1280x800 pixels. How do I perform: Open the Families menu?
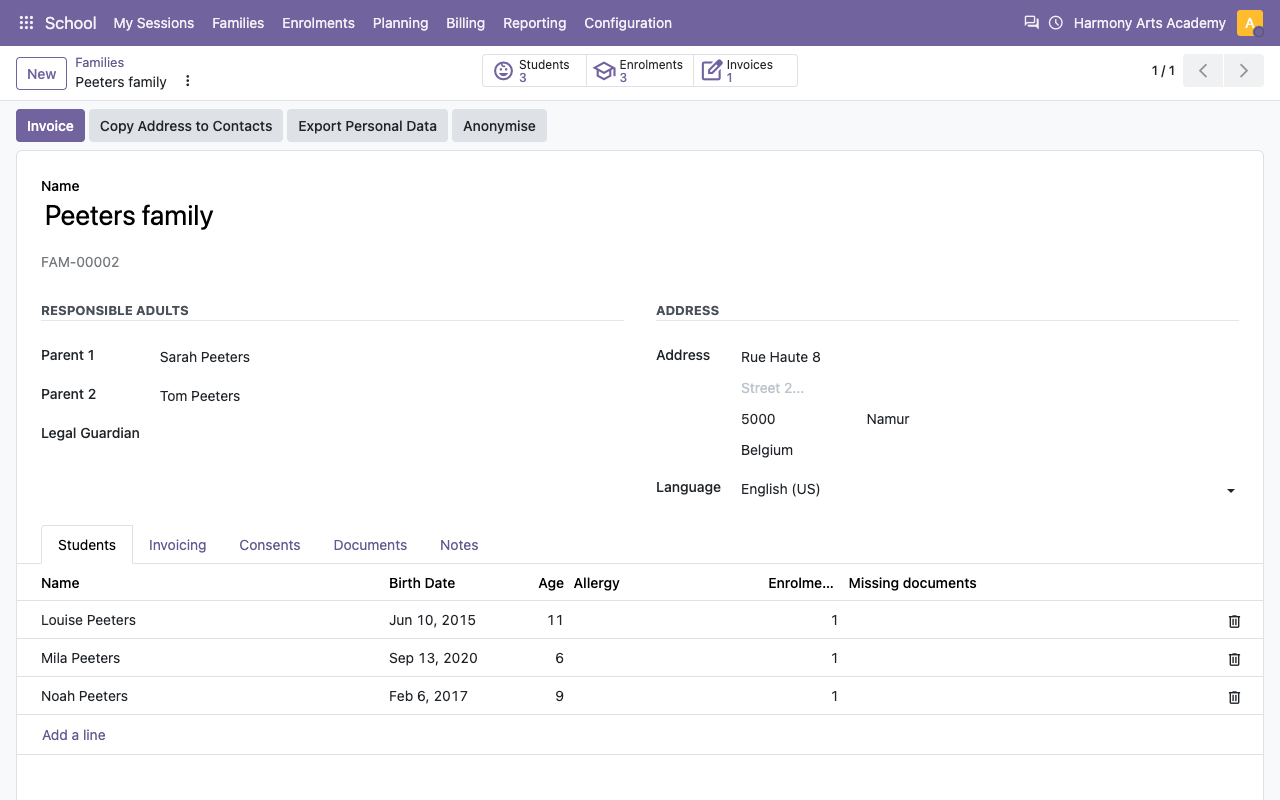tap(238, 22)
